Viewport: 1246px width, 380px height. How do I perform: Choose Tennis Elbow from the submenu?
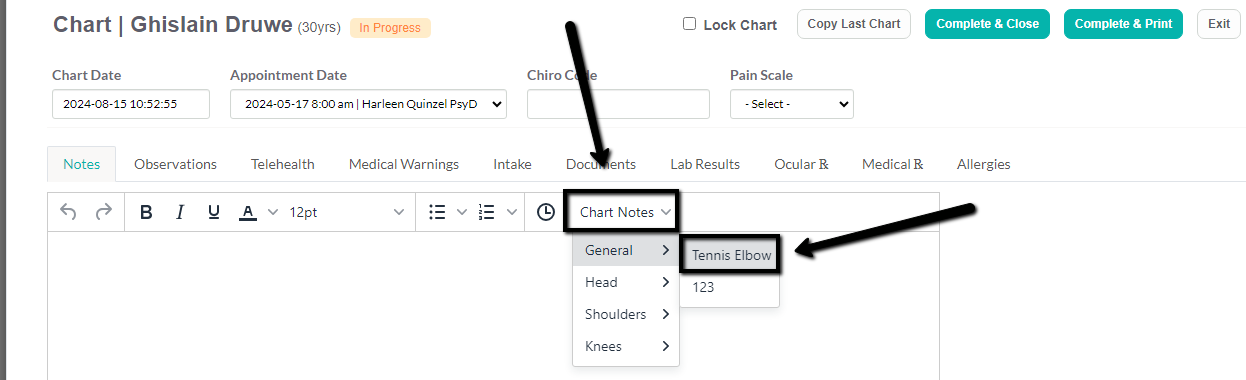(x=732, y=255)
